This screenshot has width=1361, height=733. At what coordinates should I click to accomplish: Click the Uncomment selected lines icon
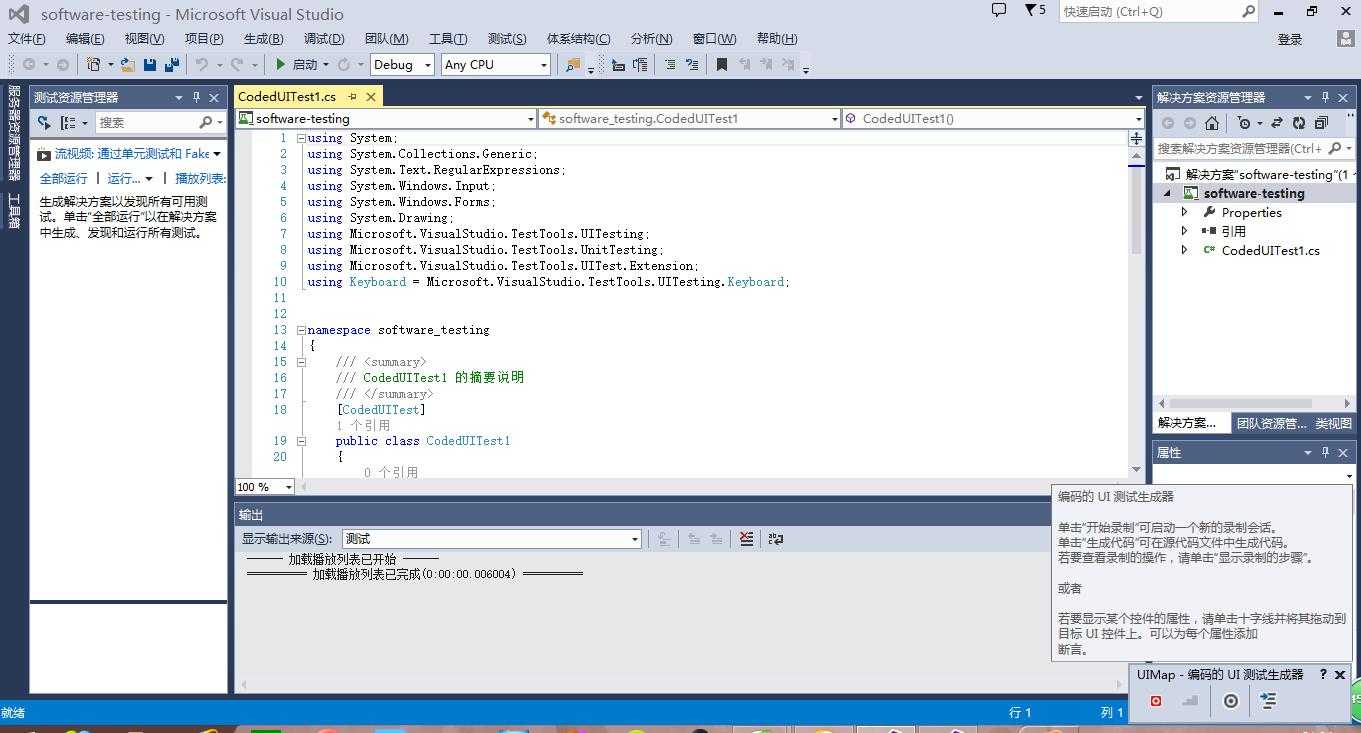691,64
